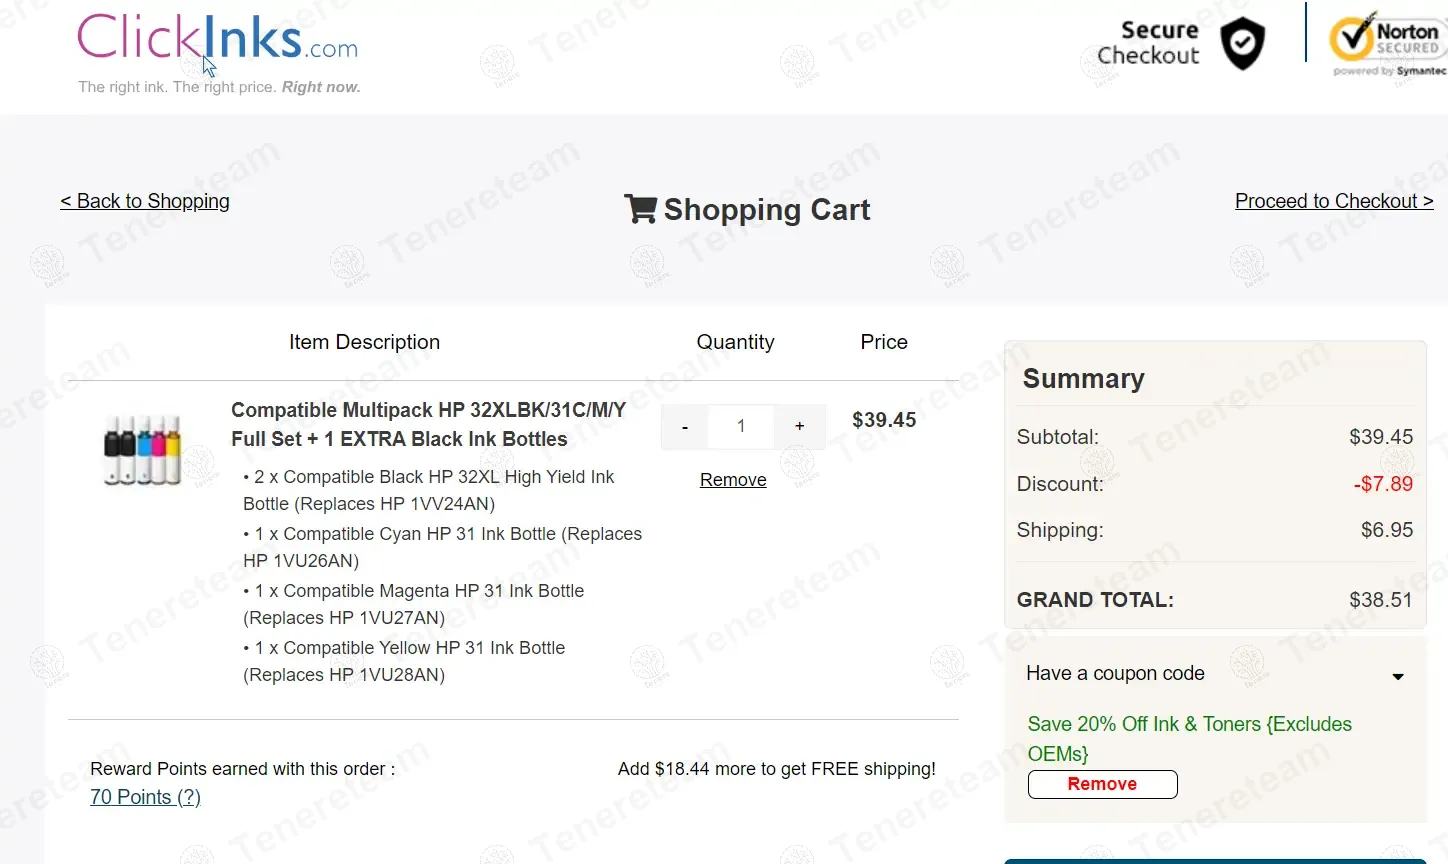1448x864 pixels.
Task: Open the 70 Points reward link
Action: pos(145,797)
